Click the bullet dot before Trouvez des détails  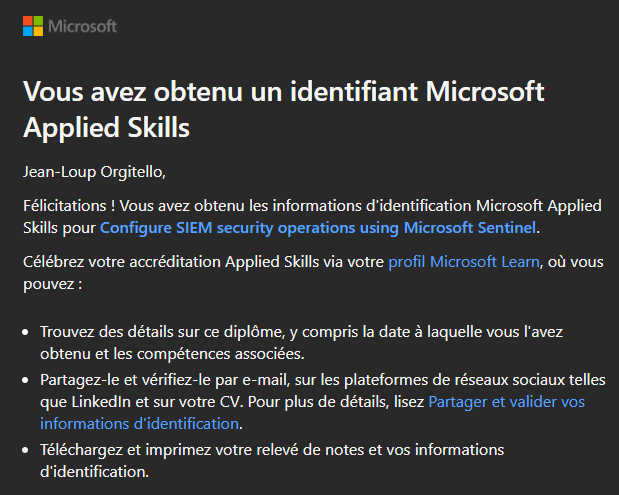26,332
